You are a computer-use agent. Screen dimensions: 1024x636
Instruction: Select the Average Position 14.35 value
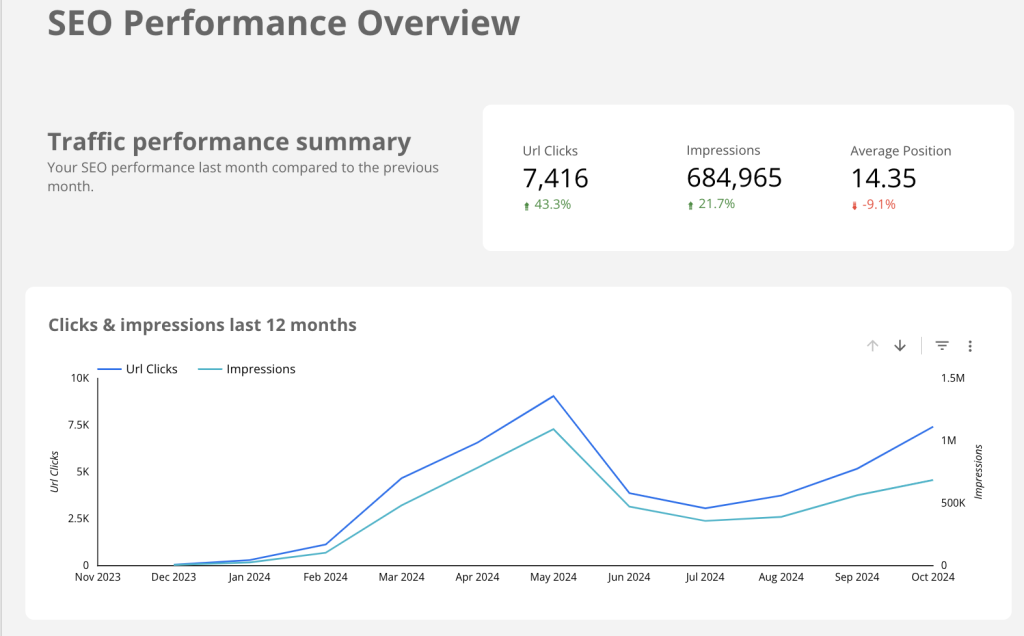[x=883, y=179]
